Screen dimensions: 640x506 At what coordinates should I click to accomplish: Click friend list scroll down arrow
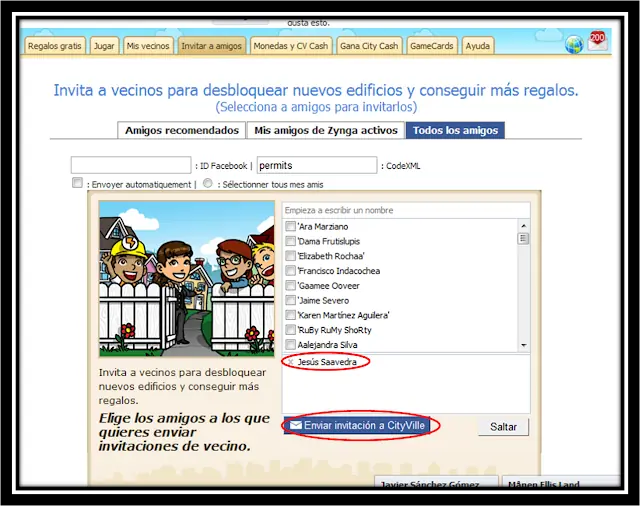[x=524, y=345]
